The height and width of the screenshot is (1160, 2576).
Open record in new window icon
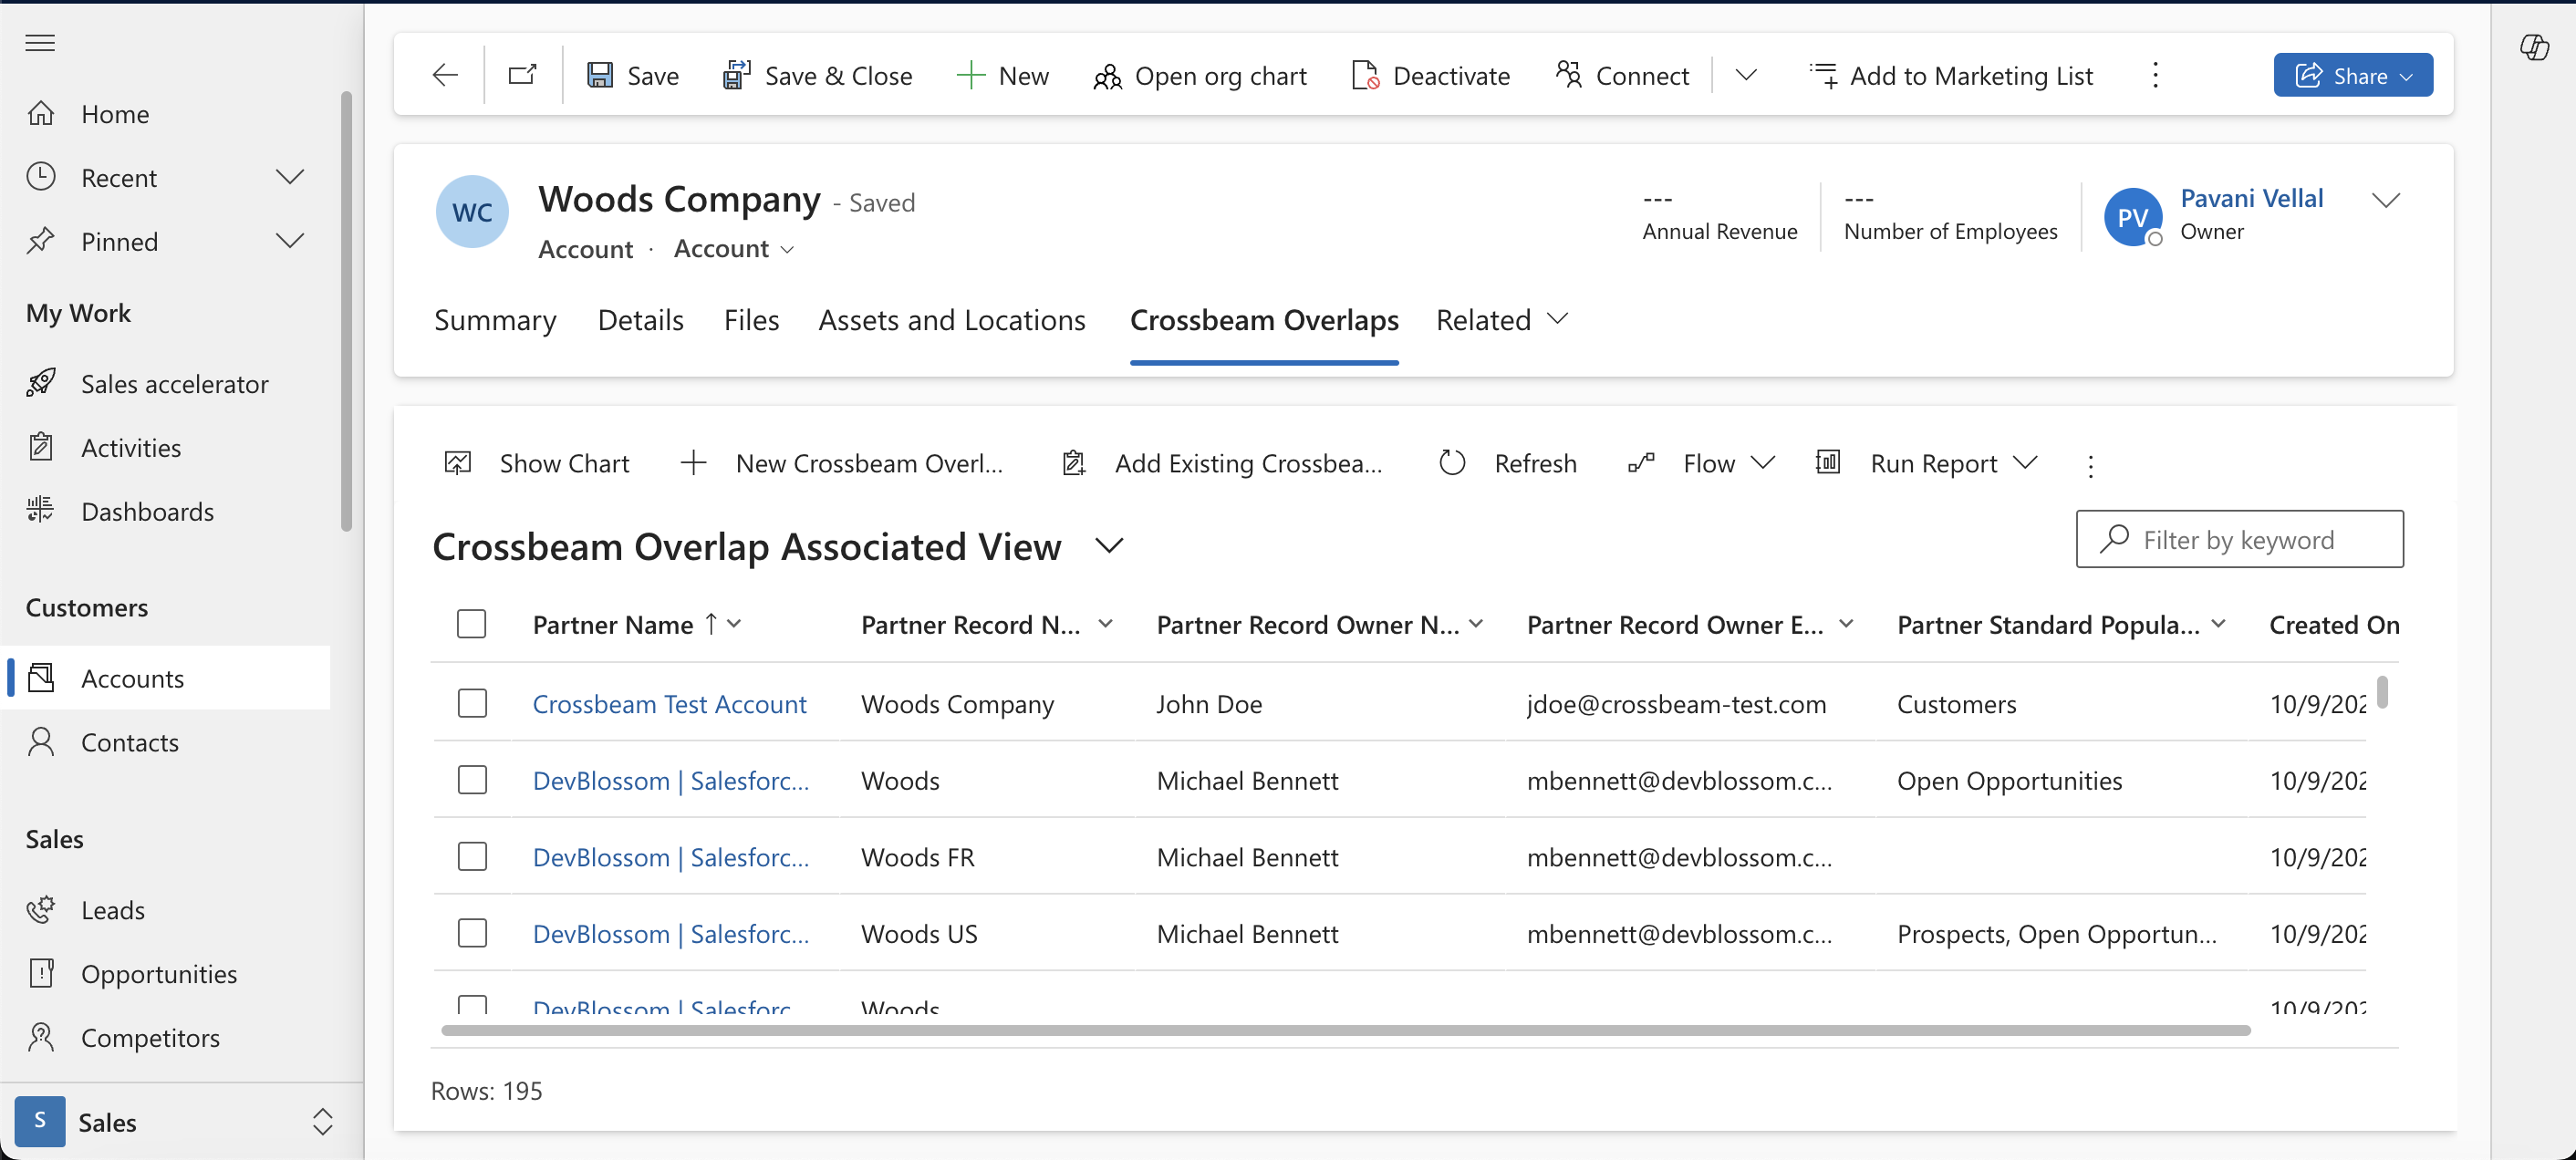pos(522,75)
